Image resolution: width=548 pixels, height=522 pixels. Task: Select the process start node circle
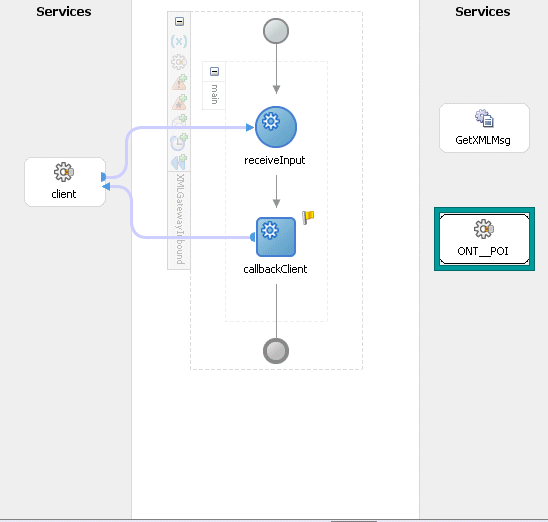point(276,31)
